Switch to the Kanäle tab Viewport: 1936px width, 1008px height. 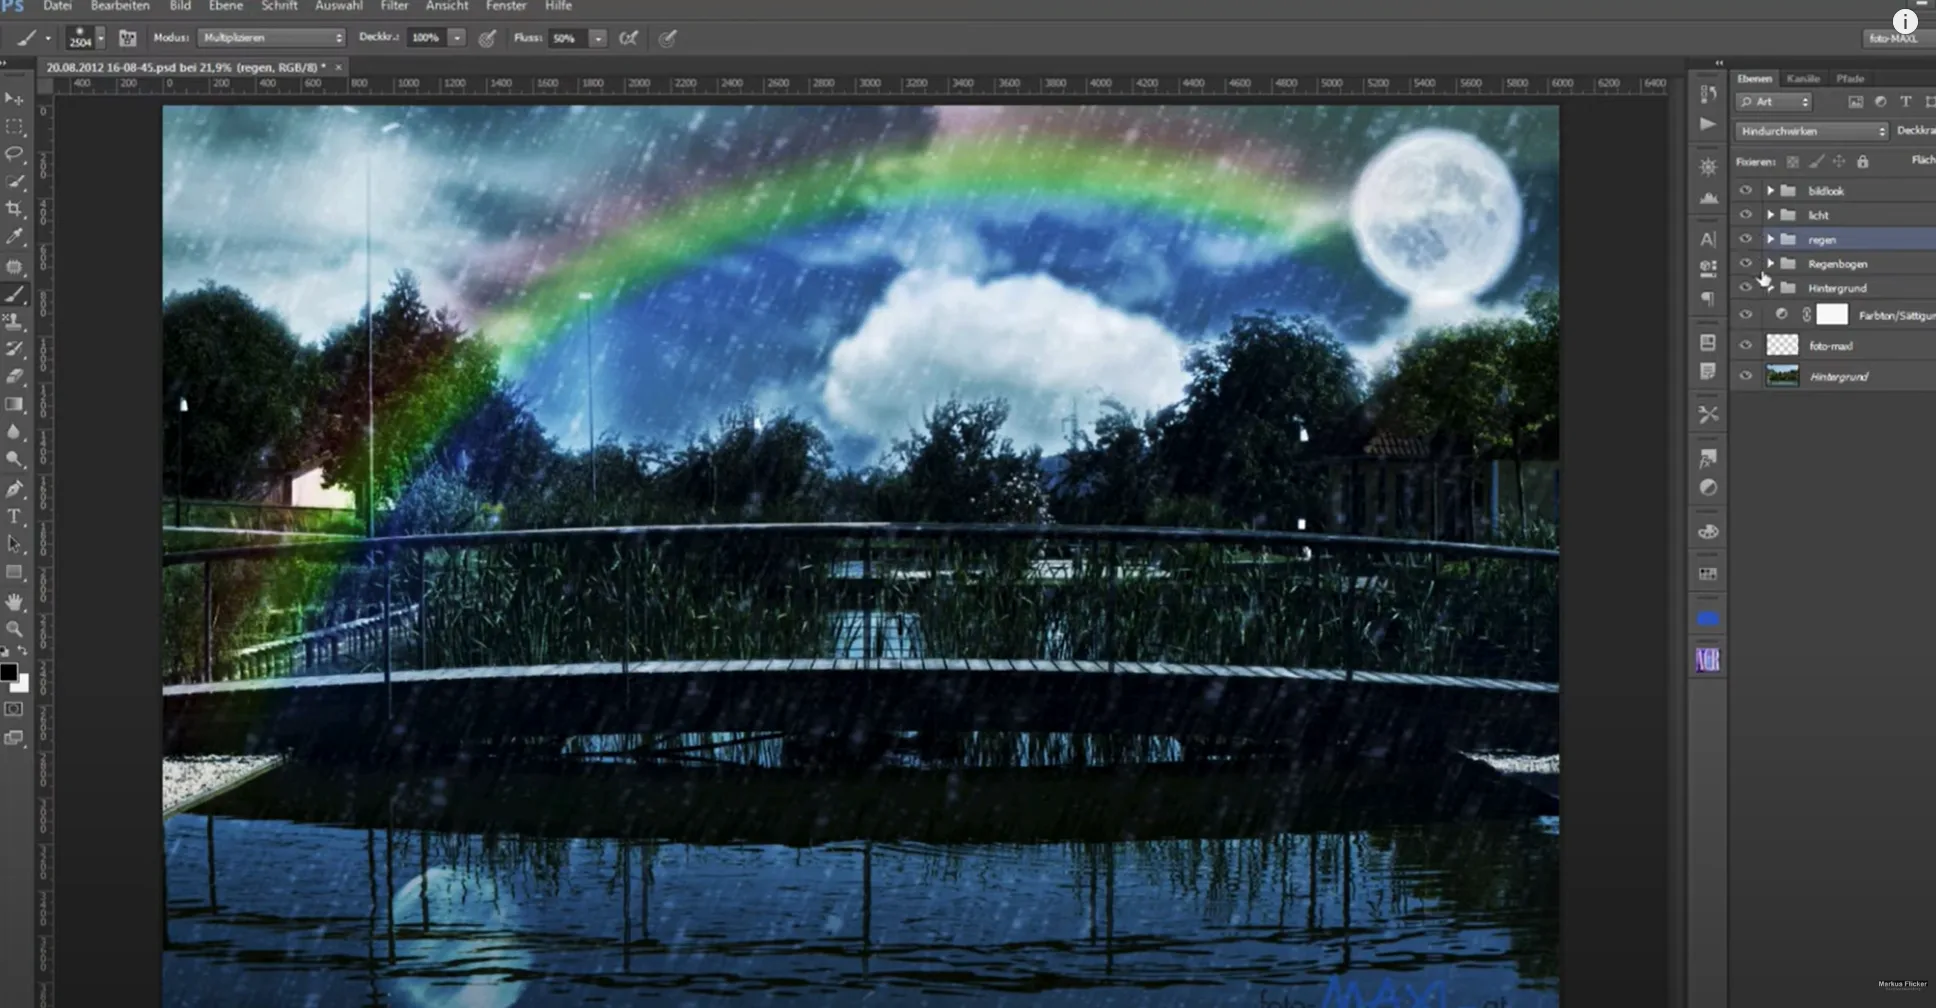[1803, 78]
